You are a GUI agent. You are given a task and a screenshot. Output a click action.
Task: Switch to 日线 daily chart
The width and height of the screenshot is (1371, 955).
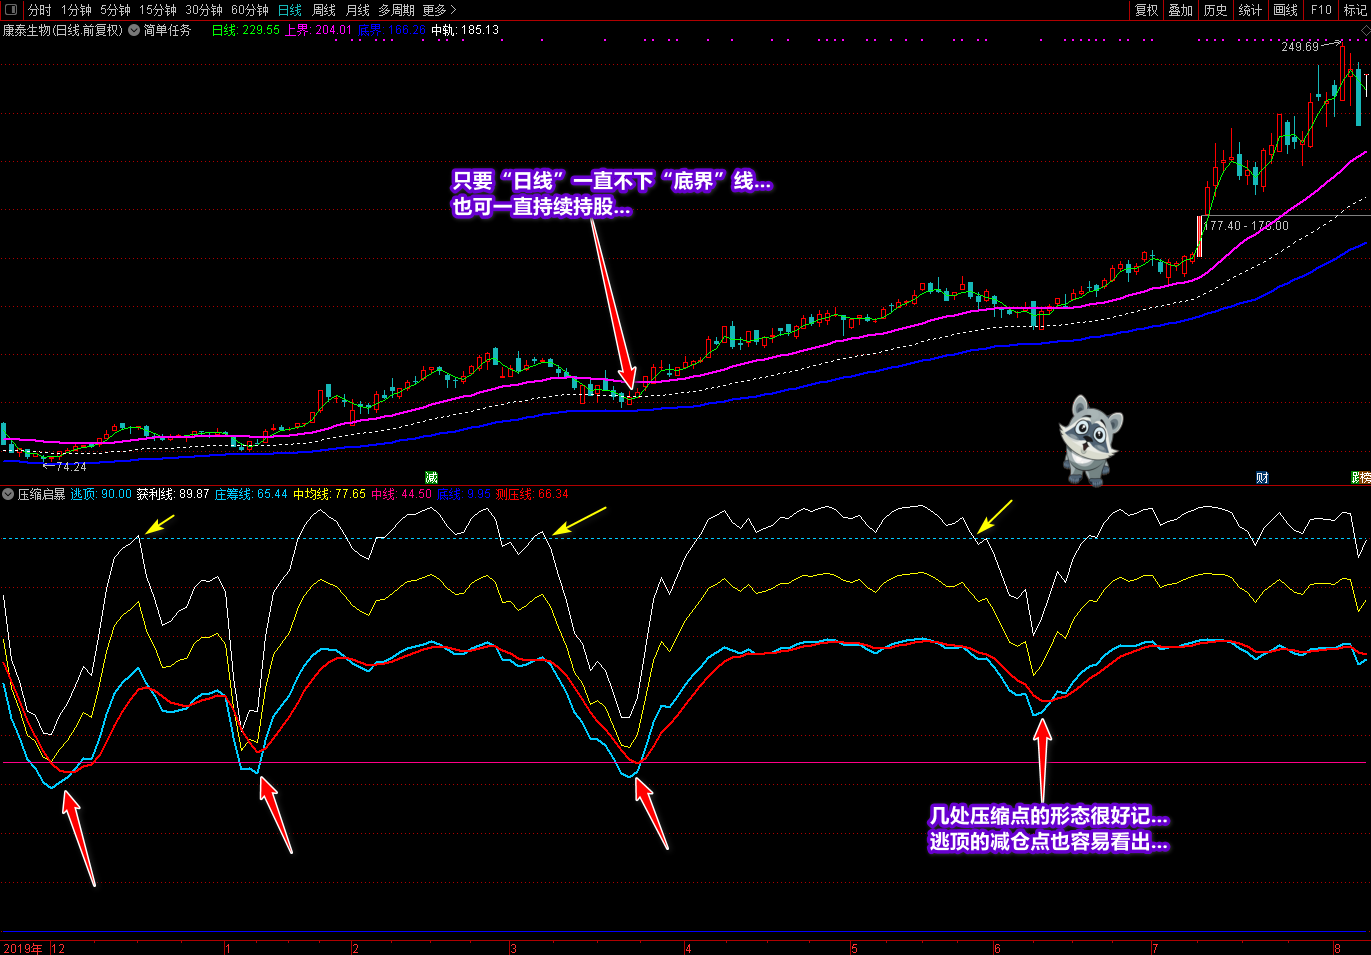290,10
